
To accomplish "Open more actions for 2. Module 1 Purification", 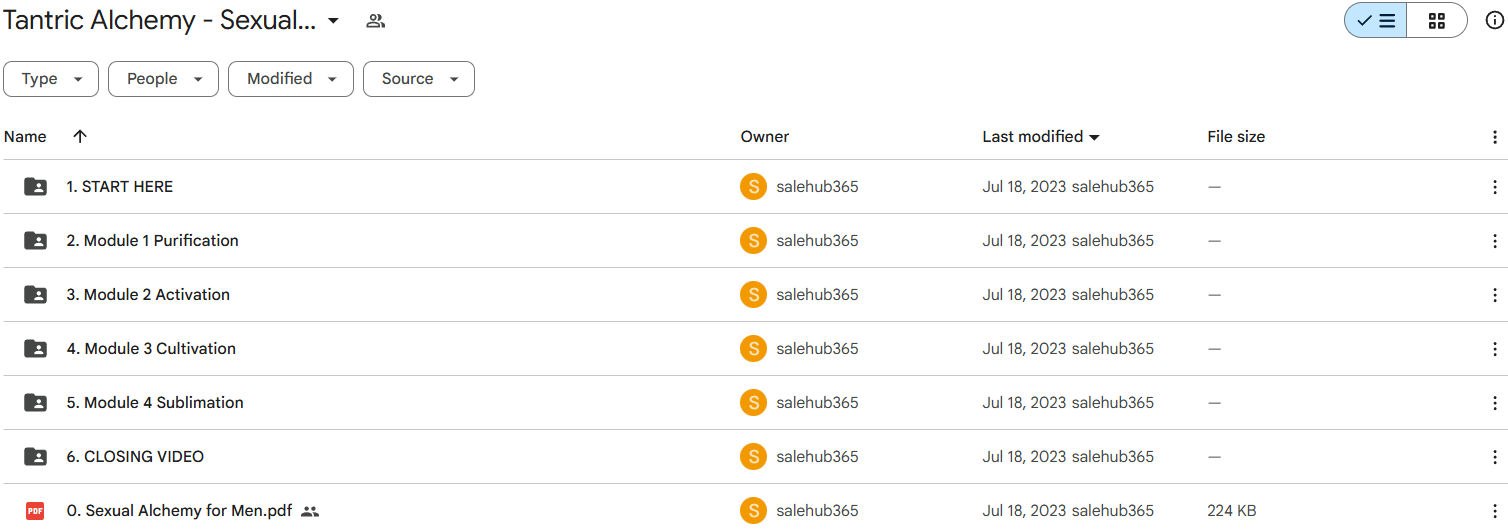I will tap(1494, 241).
